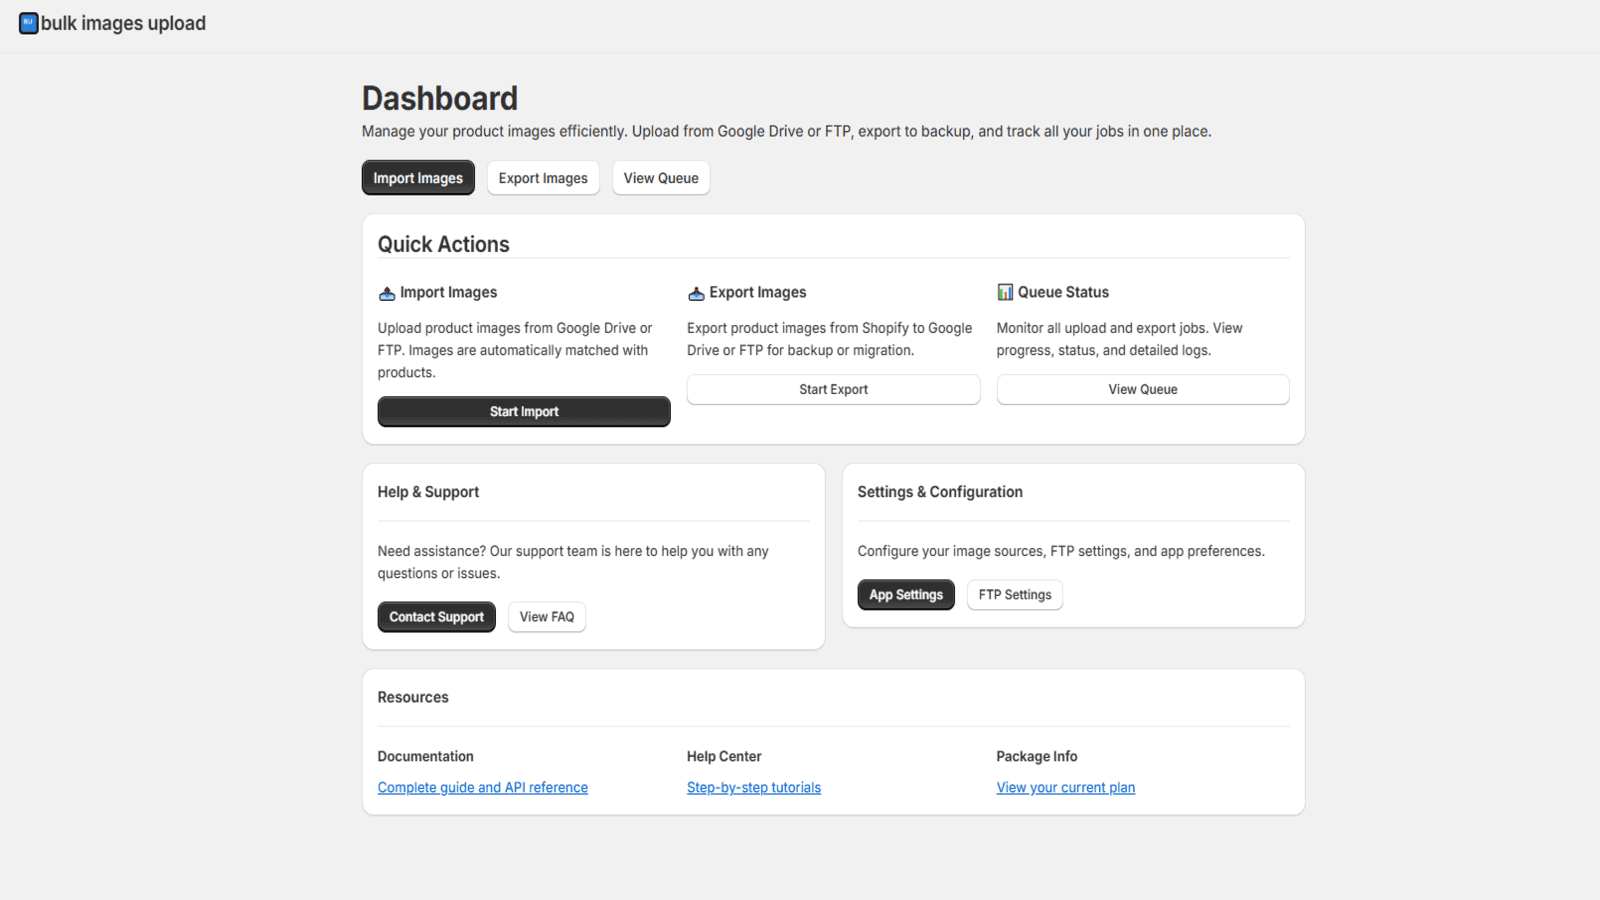Click the 'Configure your image sources' text
Image resolution: width=1600 pixels, height=900 pixels.
pyautogui.click(x=1061, y=551)
